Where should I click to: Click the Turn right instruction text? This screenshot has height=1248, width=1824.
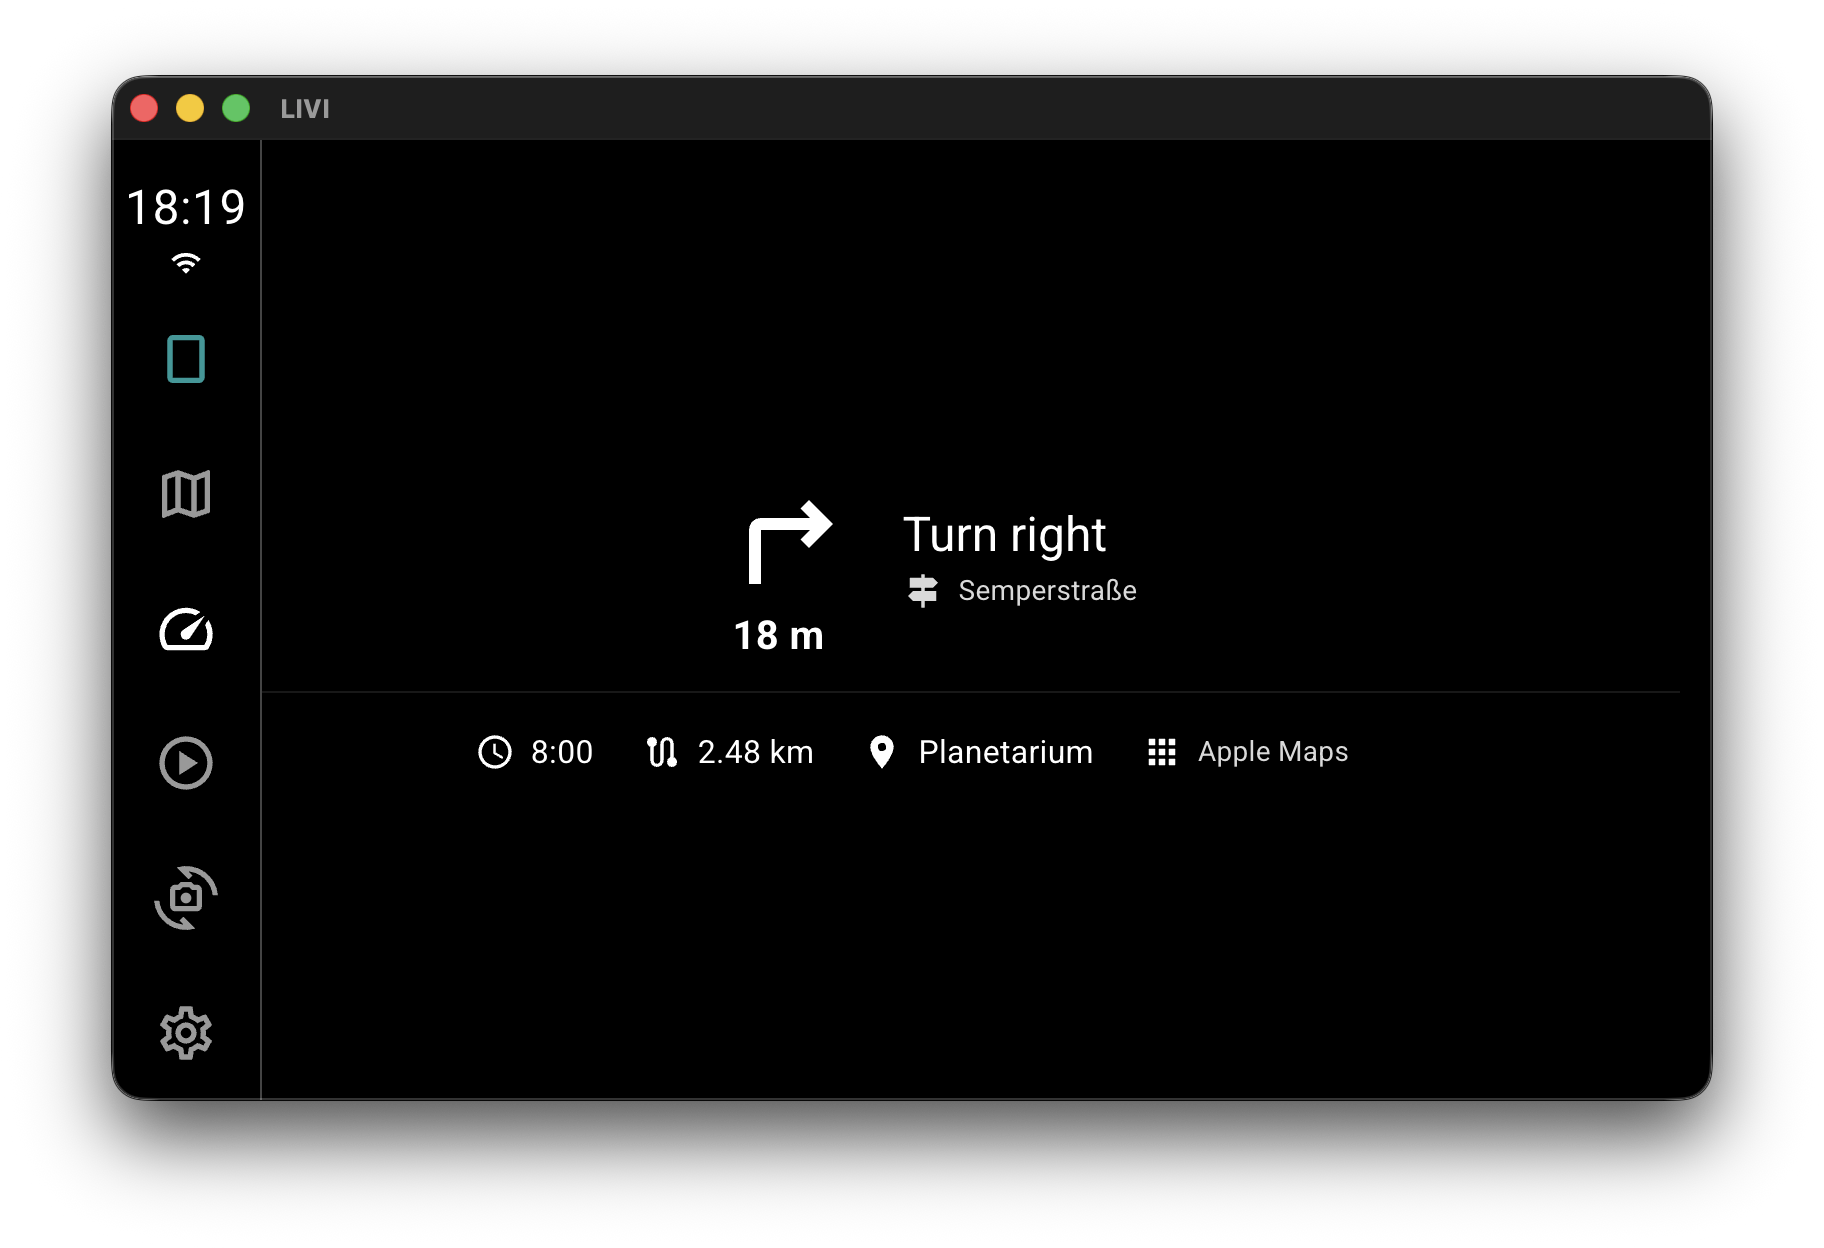(1004, 534)
